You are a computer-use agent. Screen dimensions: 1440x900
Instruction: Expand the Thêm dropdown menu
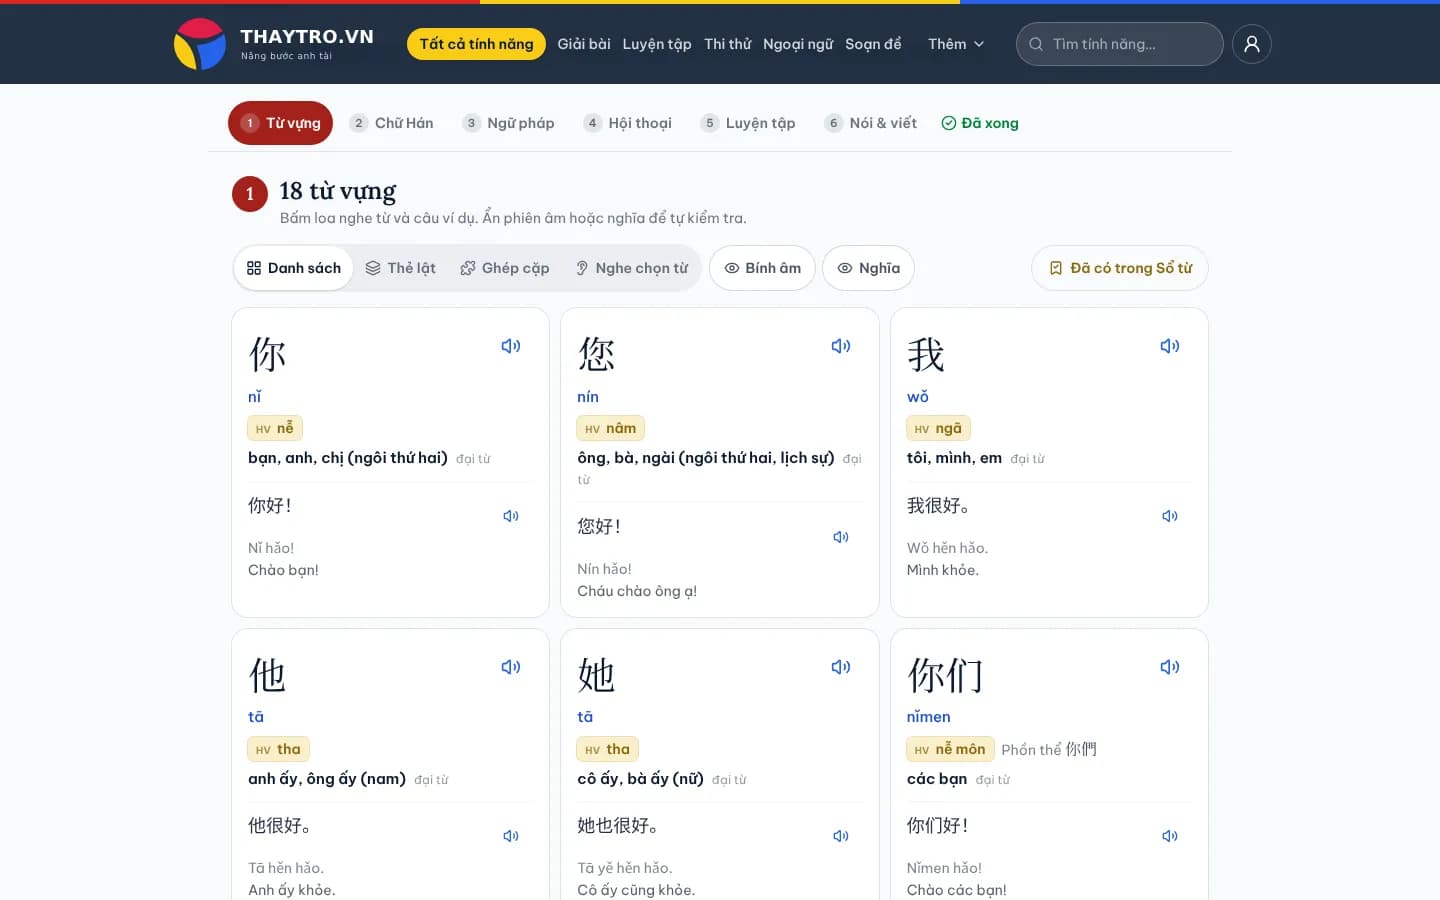pos(956,44)
